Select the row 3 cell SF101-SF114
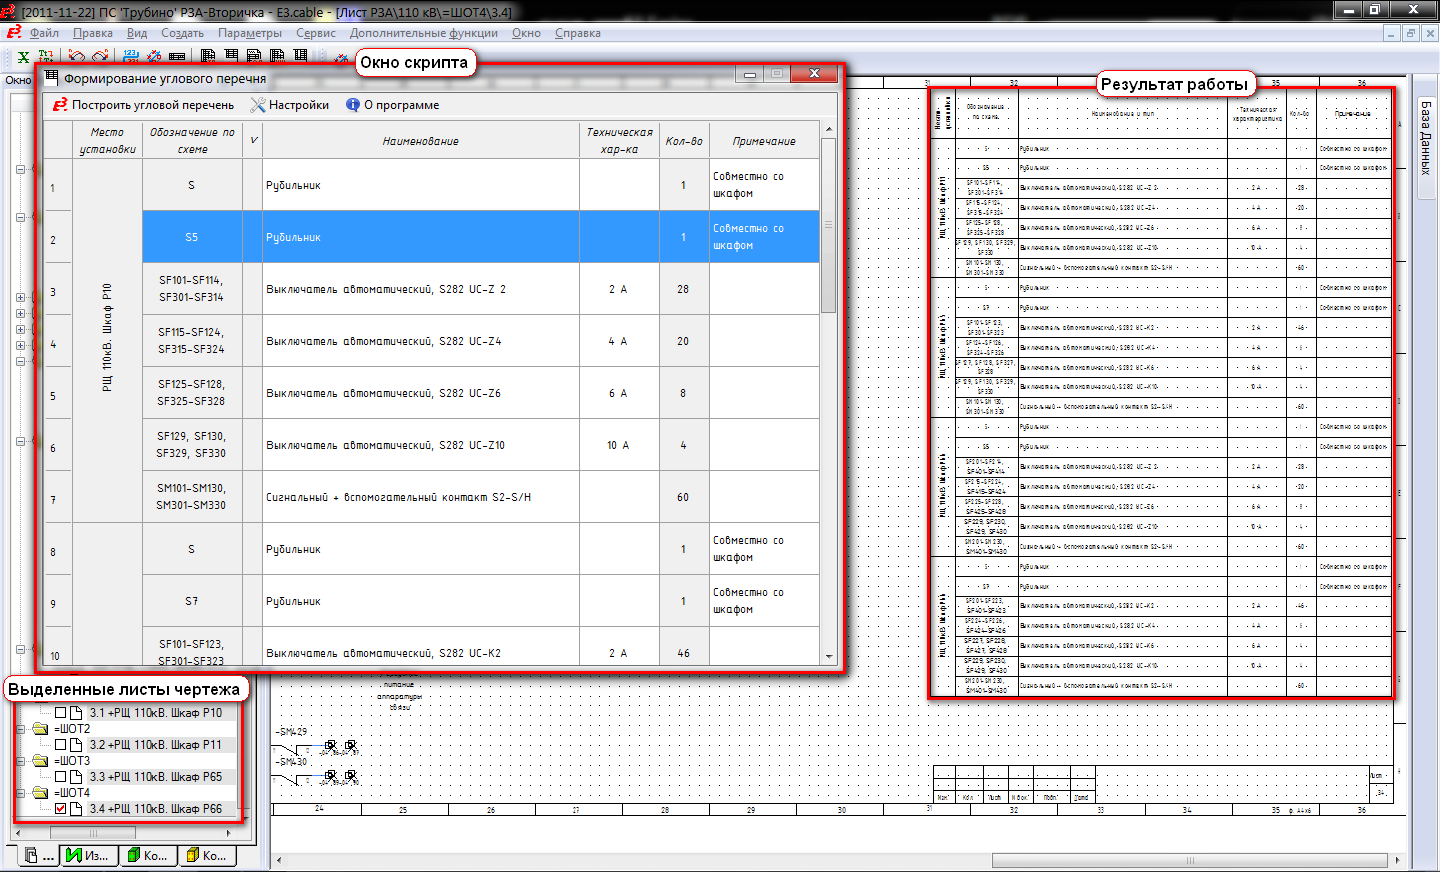 click(191, 289)
